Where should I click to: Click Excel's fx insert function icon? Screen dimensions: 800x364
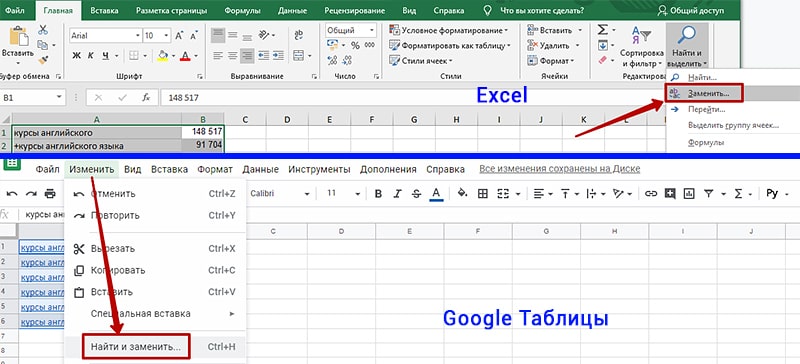point(146,98)
